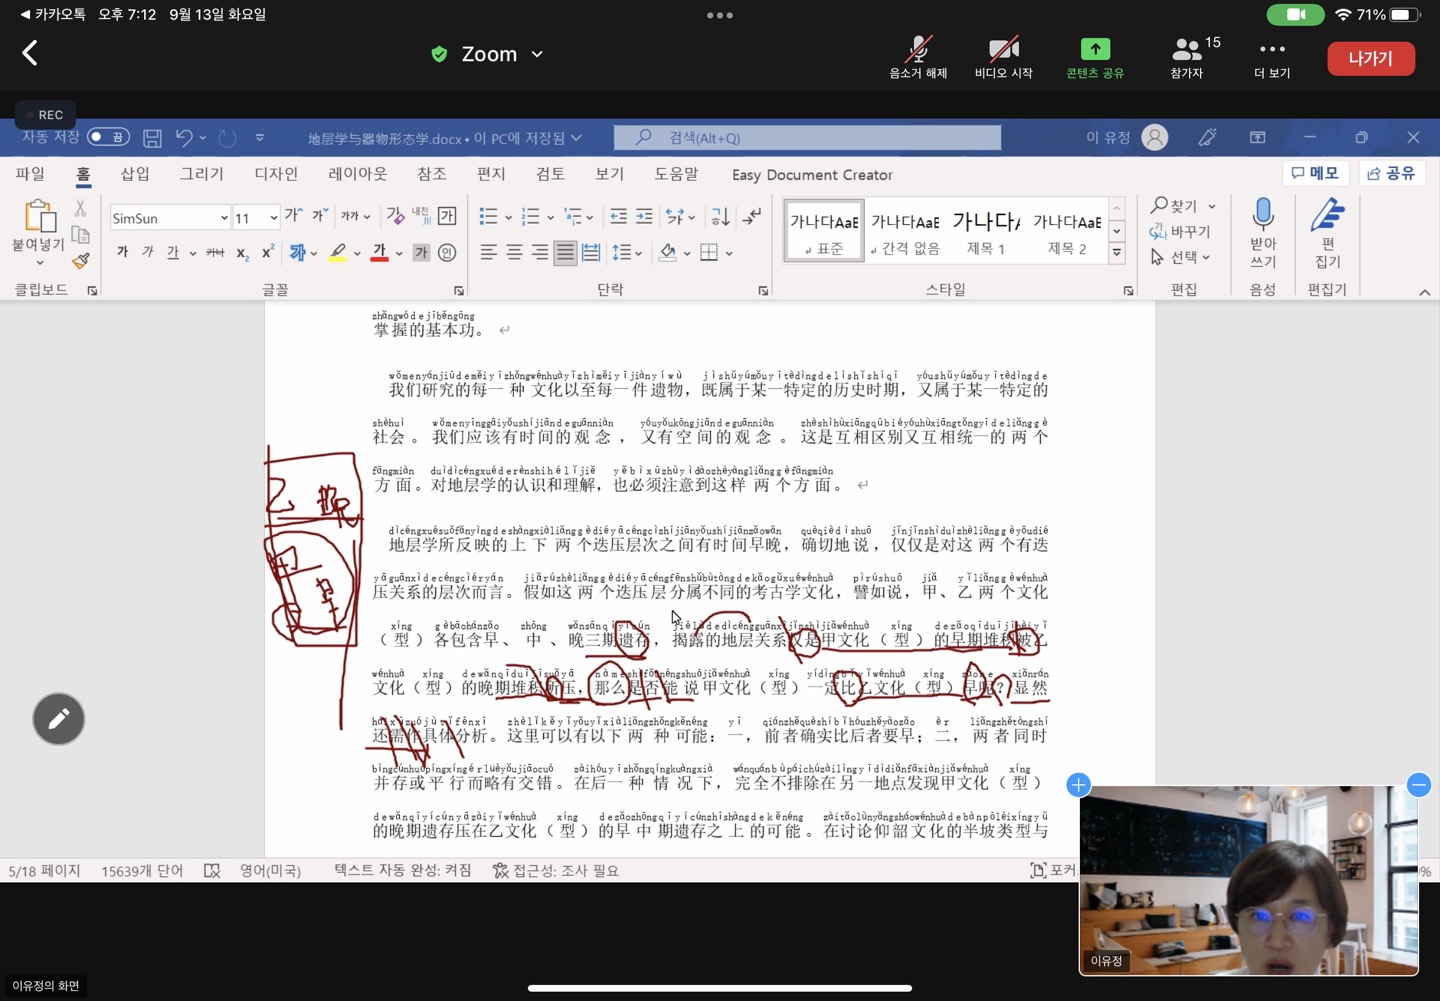The height and width of the screenshot is (1001, 1440).
Task: Click the Save disk icon
Action: (x=152, y=138)
